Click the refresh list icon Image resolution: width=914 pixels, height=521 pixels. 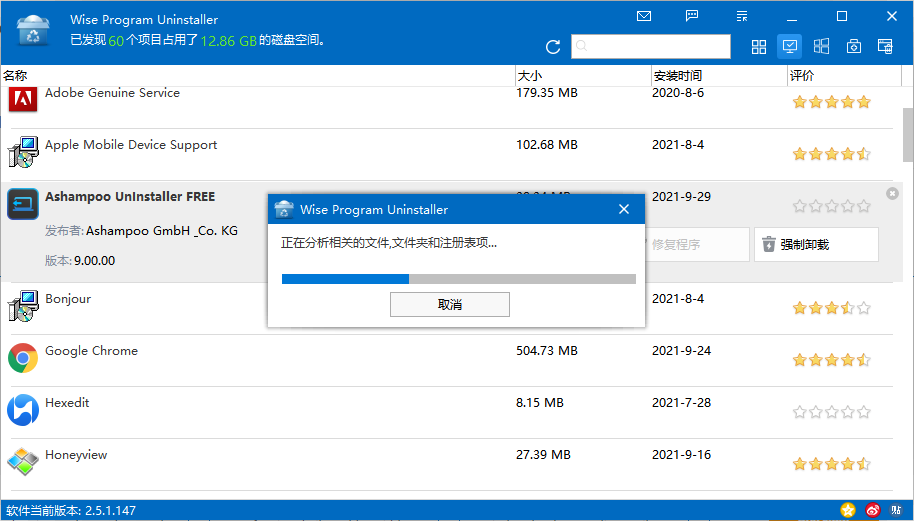[553, 47]
